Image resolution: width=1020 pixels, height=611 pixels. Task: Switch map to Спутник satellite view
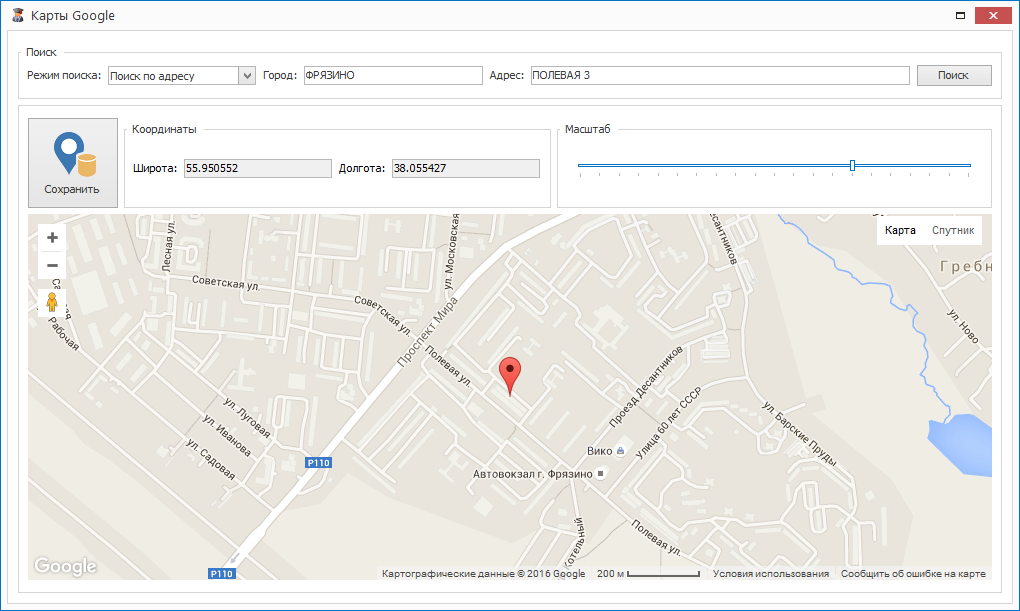[x=952, y=230]
